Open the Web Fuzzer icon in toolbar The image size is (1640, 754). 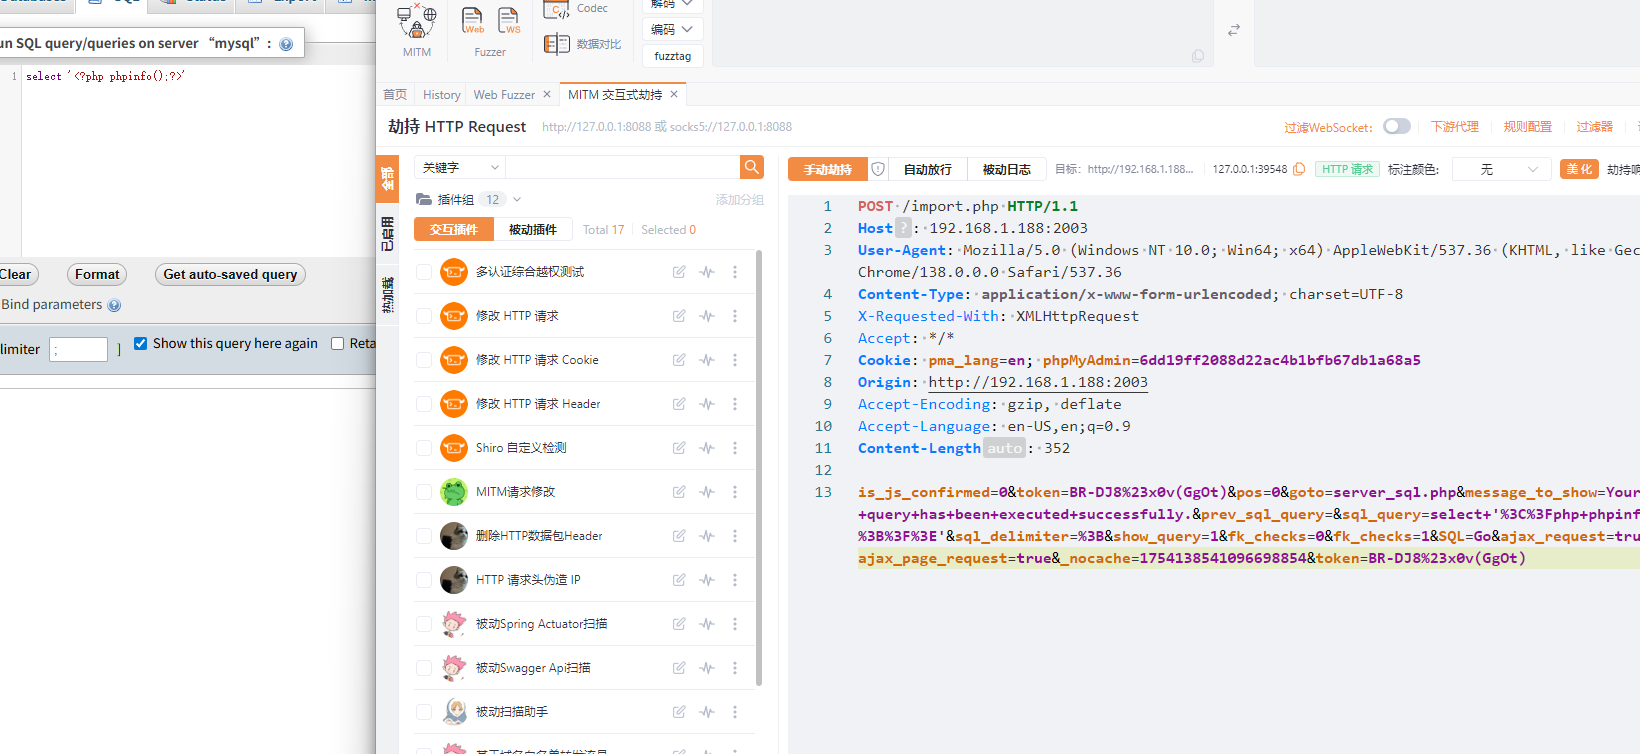click(473, 21)
